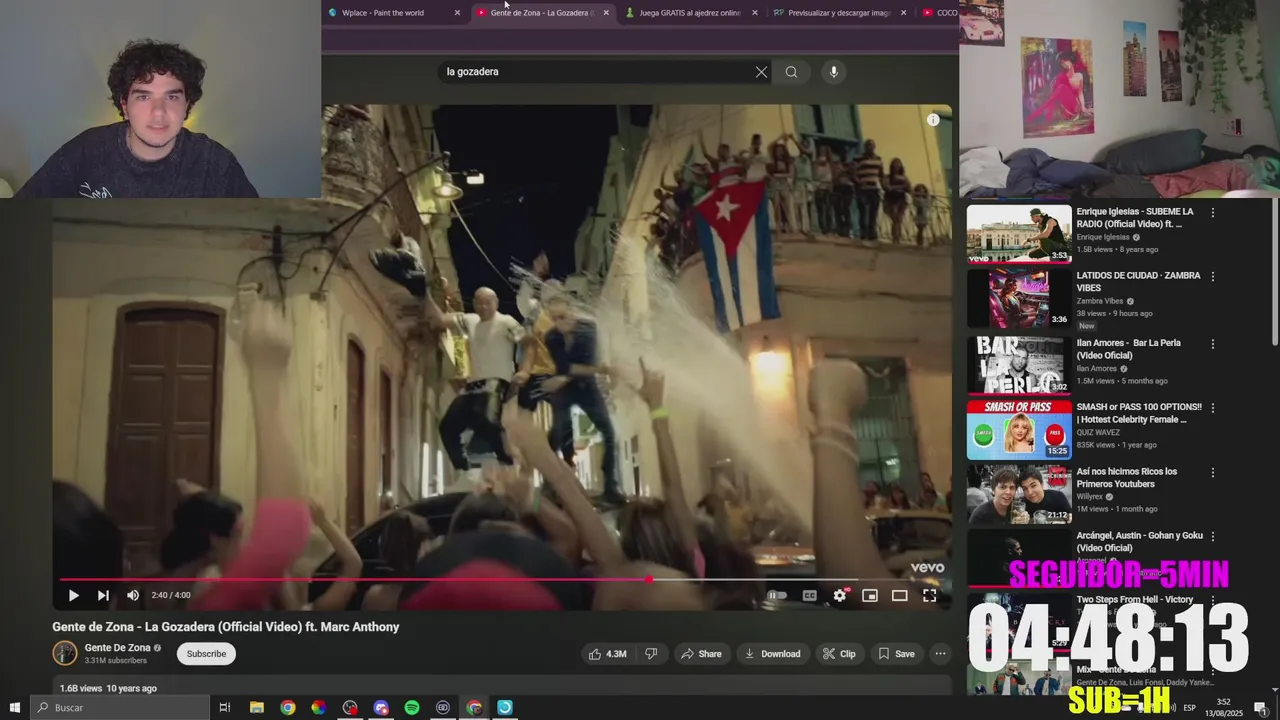Open Task View on the taskbar
The height and width of the screenshot is (720, 1280).
[225, 707]
